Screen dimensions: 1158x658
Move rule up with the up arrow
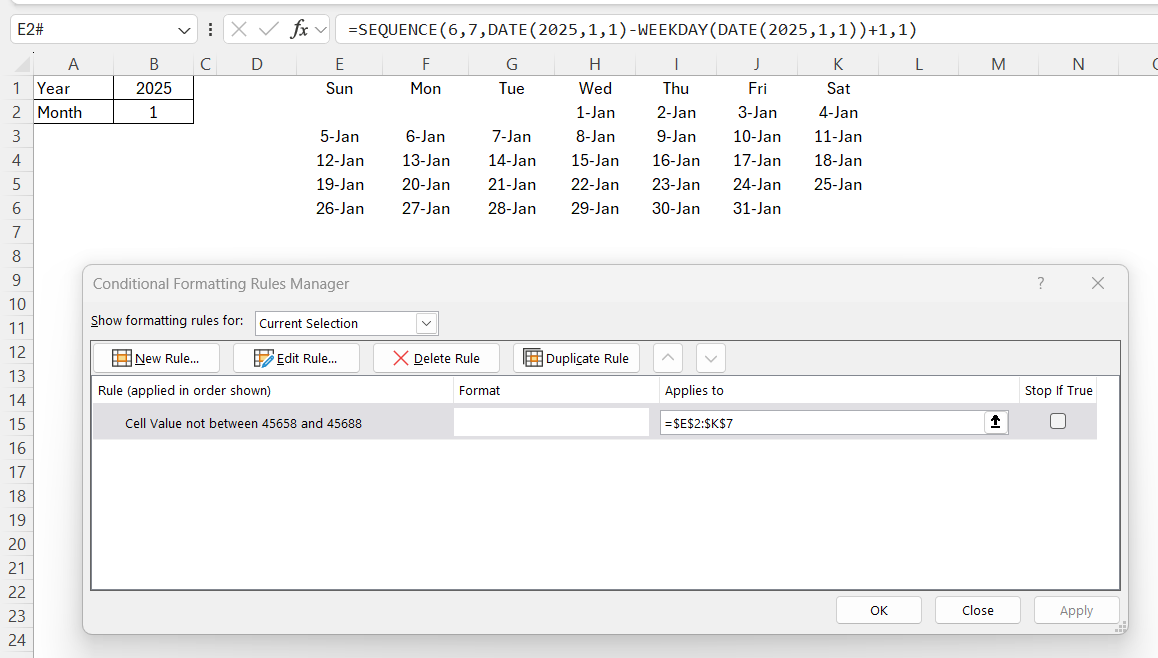(668, 358)
